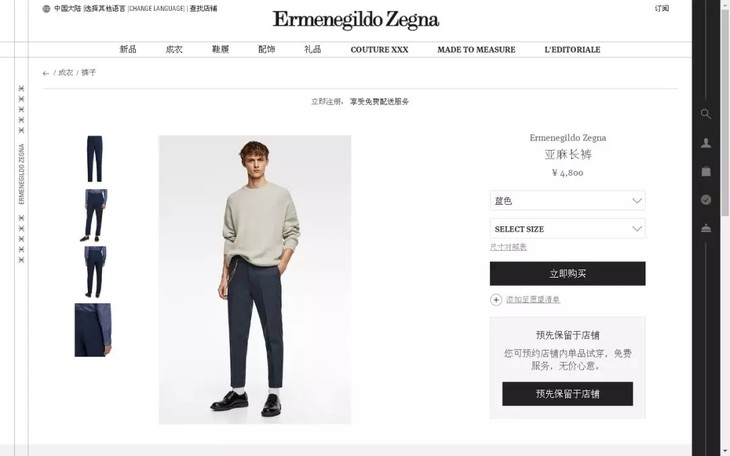Select the first trousers front thumbnail
Screen dimensions: 730x456
[95, 159]
